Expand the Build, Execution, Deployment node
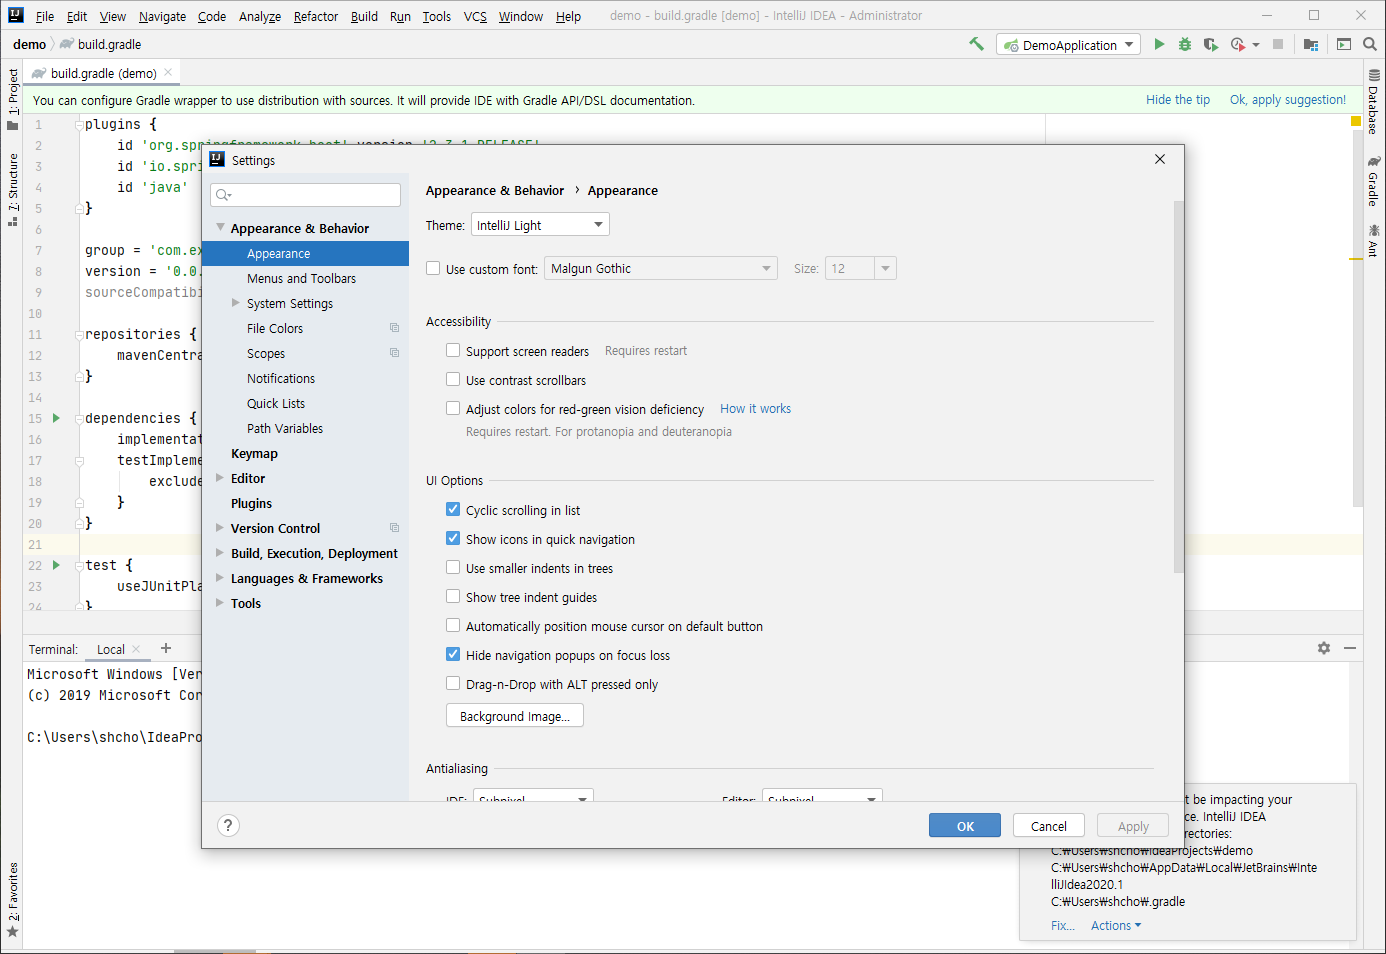The image size is (1386, 954). pos(220,553)
